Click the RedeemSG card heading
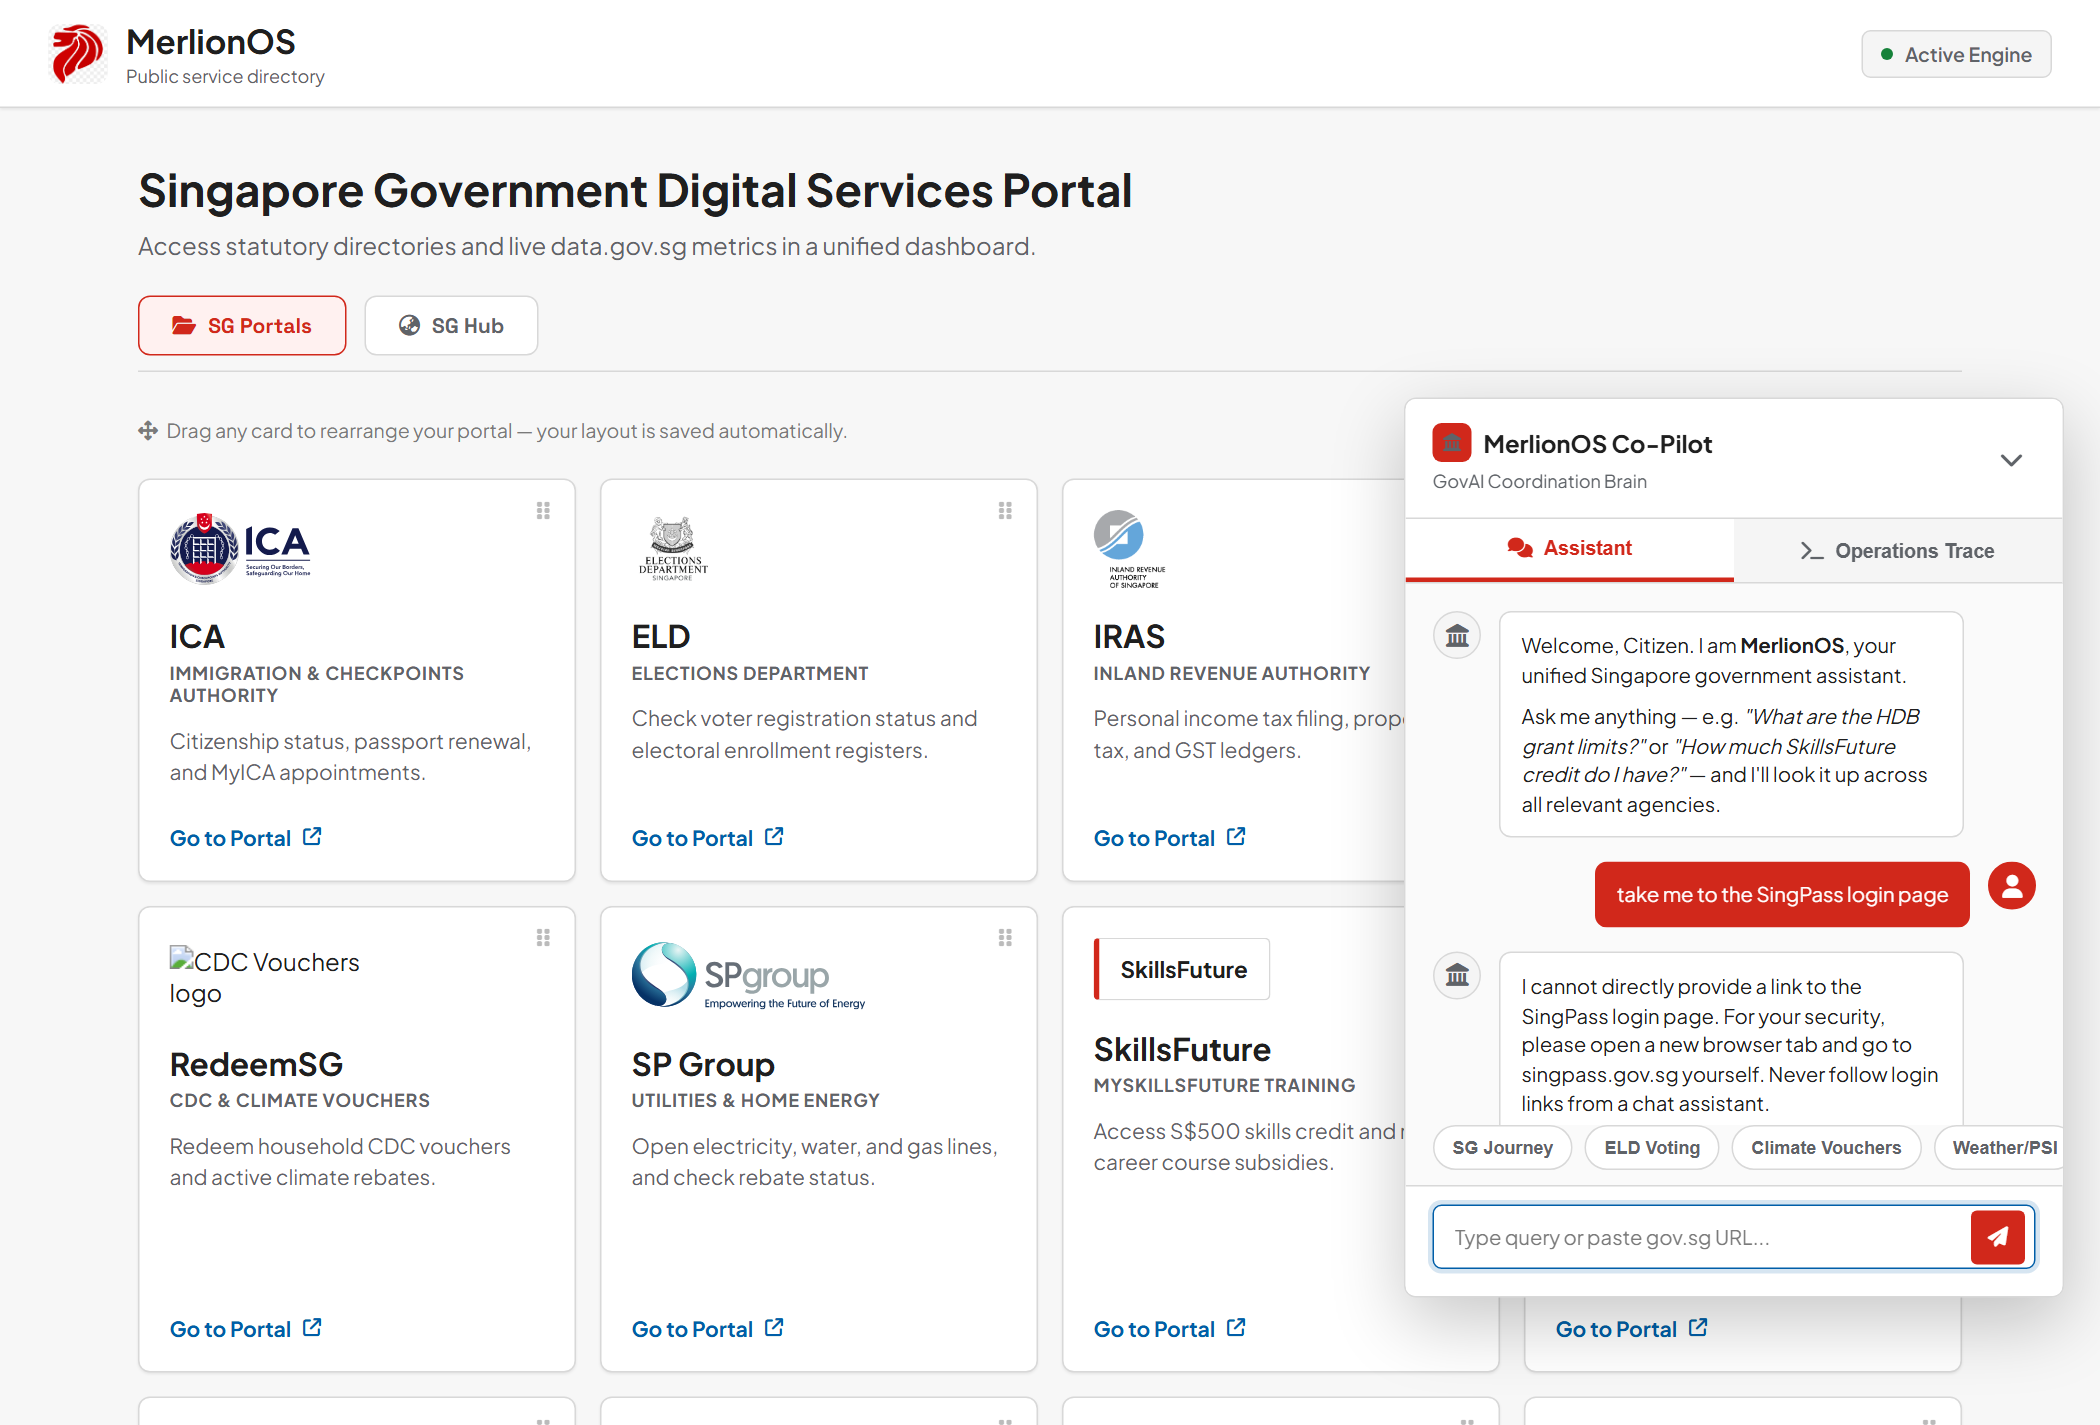 [256, 1065]
